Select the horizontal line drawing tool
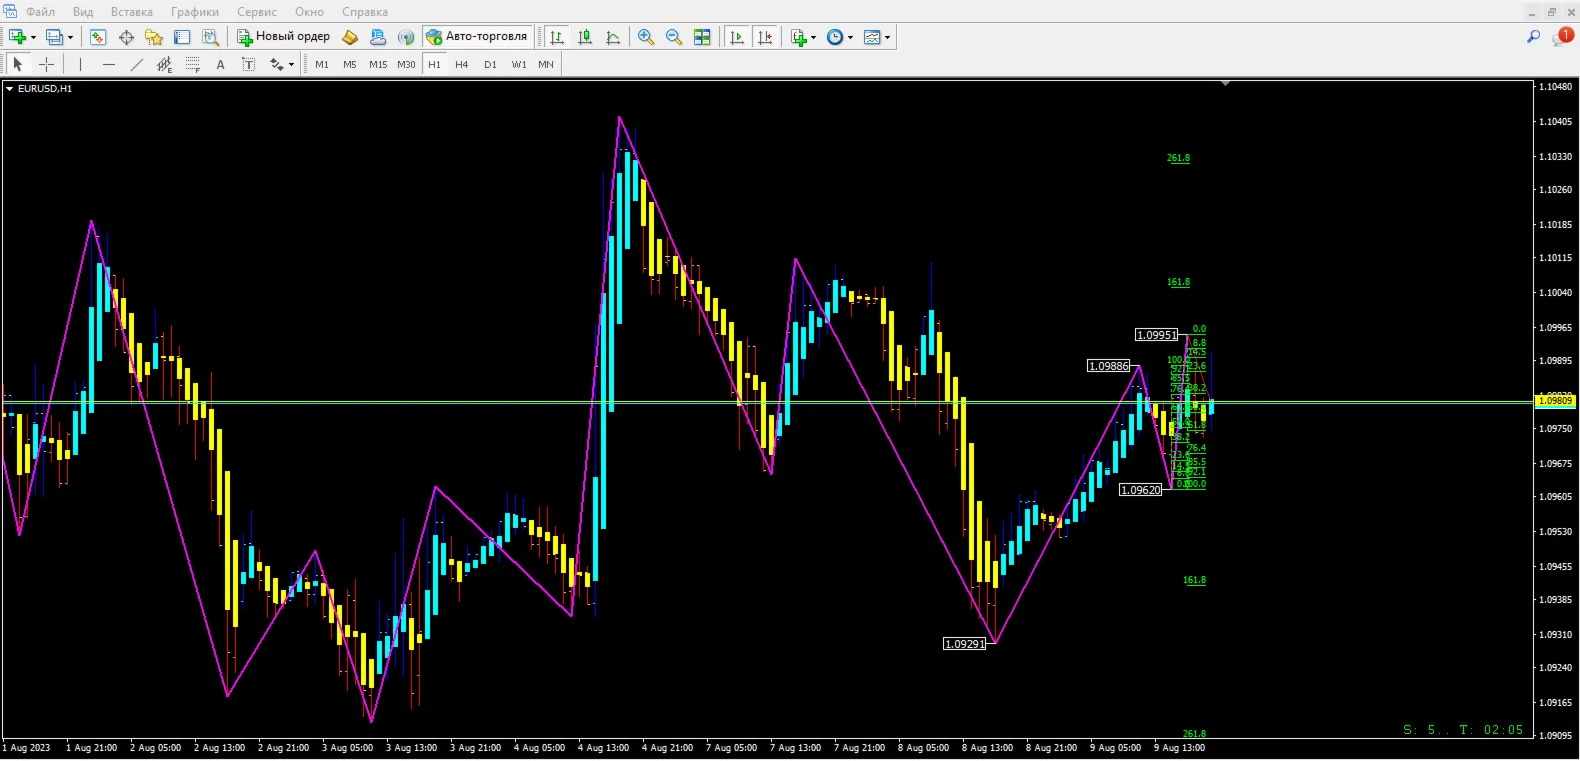 [109, 64]
